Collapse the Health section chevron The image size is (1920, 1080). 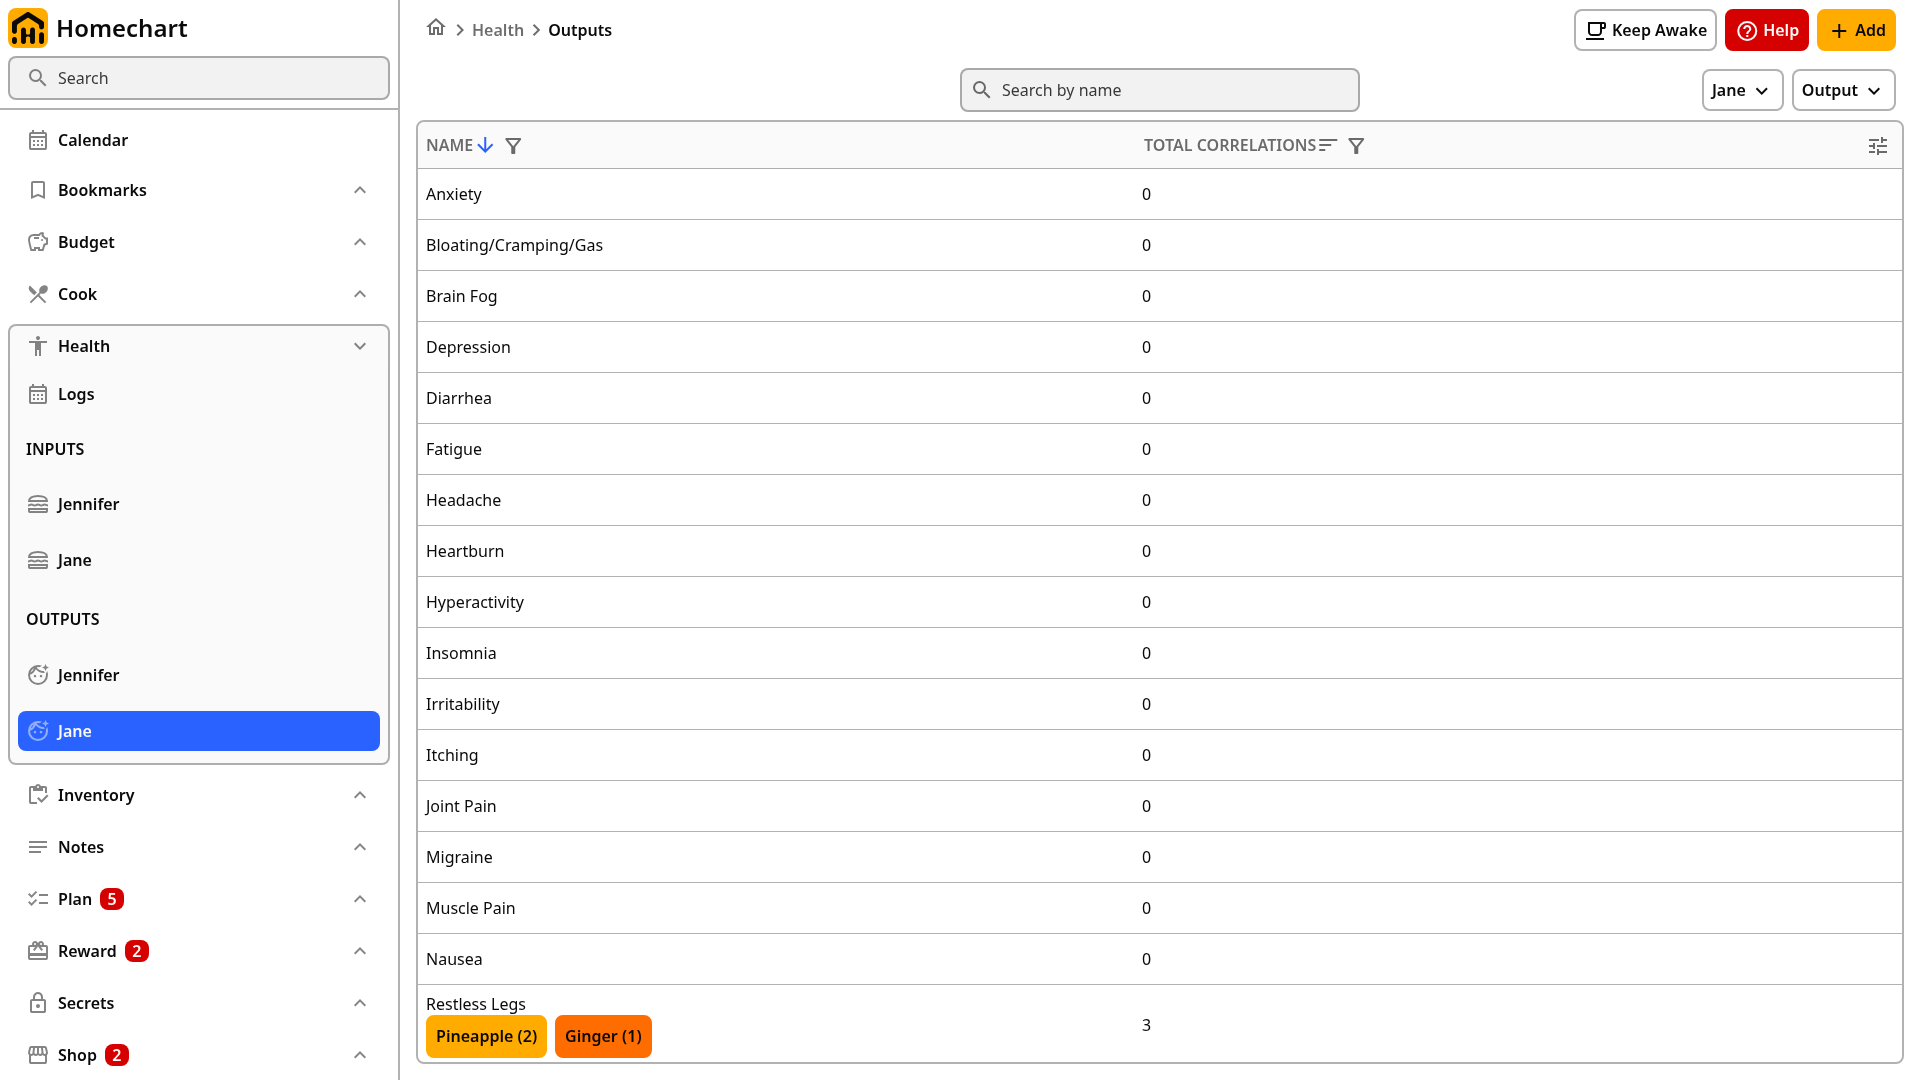coord(360,346)
